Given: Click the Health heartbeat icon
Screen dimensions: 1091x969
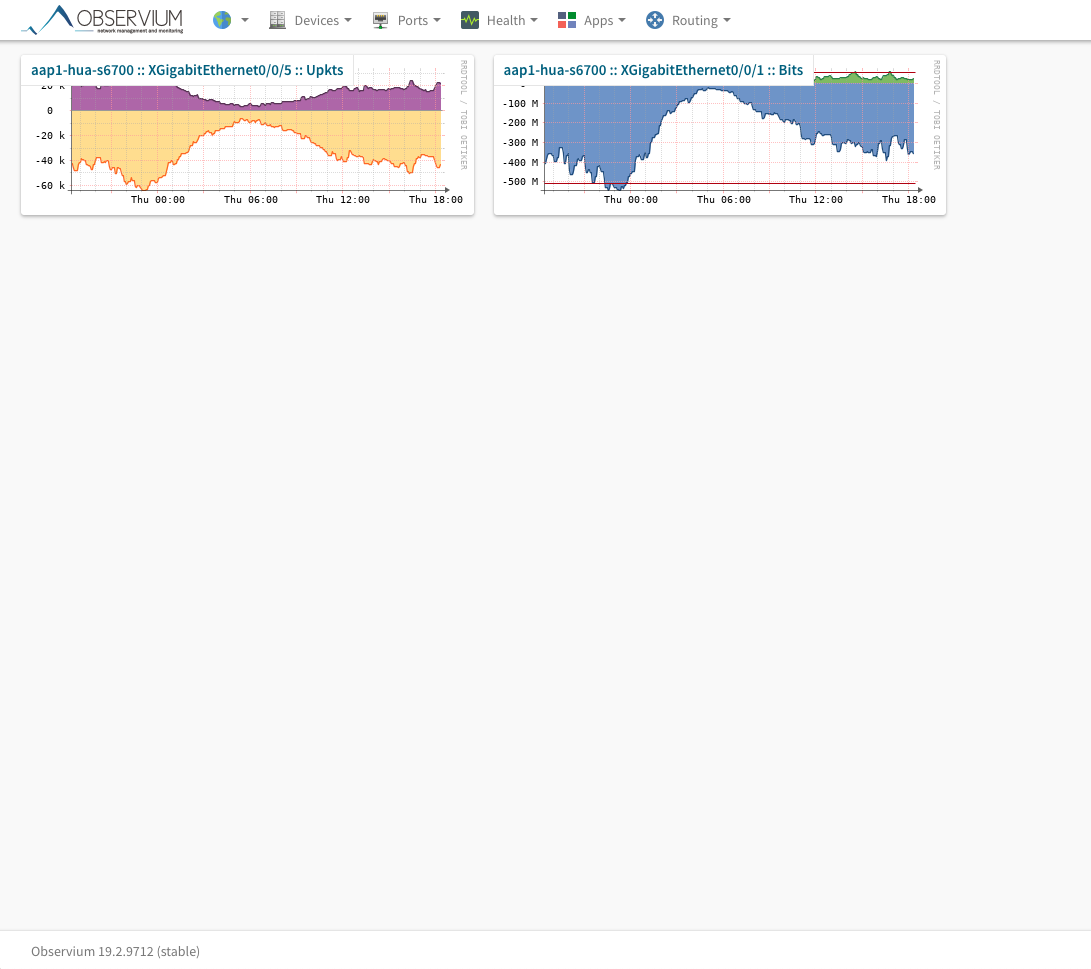Looking at the screenshot, I should pyautogui.click(x=469, y=20).
